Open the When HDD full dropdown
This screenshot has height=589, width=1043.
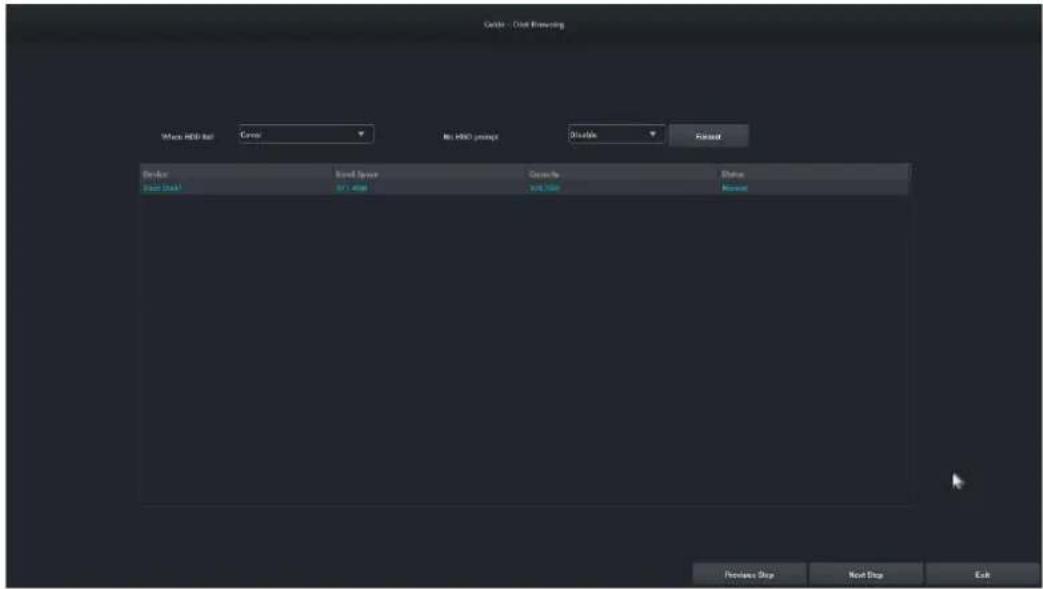(x=306, y=134)
